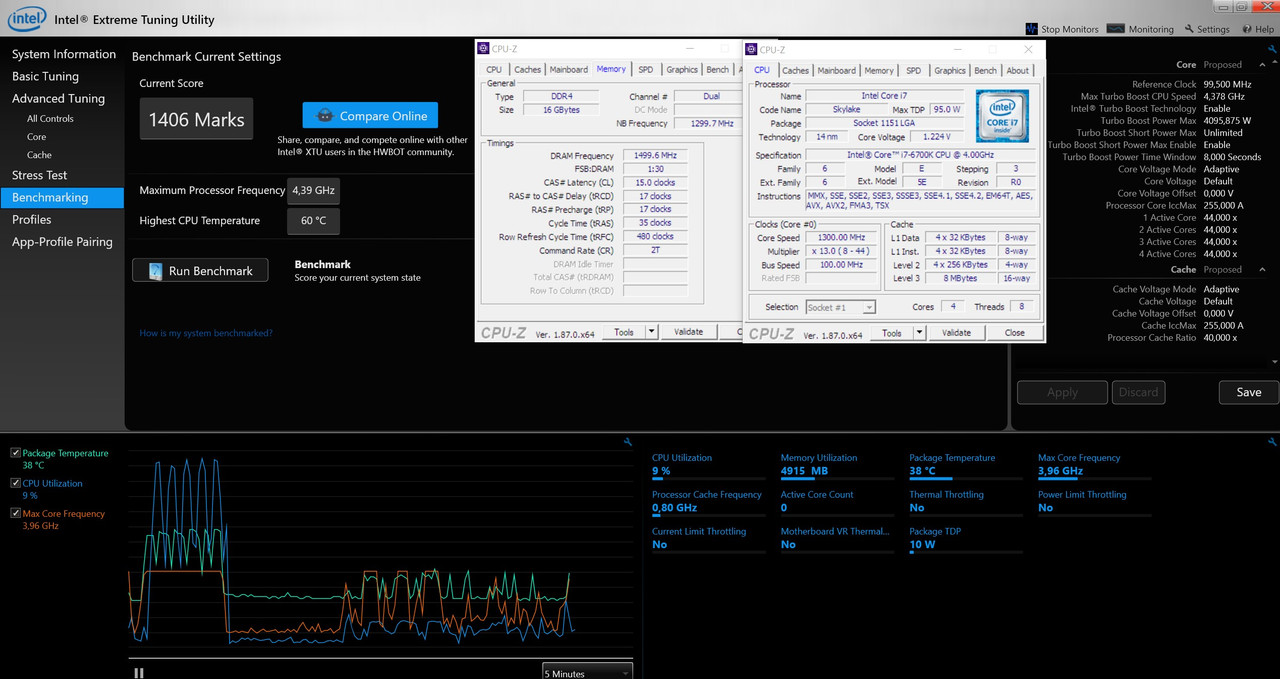This screenshot has height=679, width=1280.
Task: Click the Compare Online button
Action: (x=370, y=116)
